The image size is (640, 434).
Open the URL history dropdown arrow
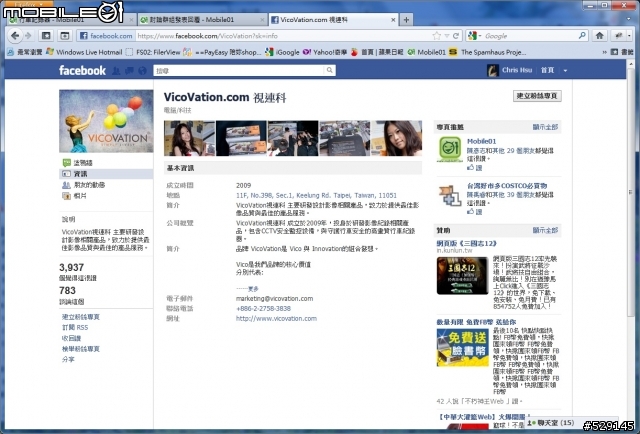[447, 36]
